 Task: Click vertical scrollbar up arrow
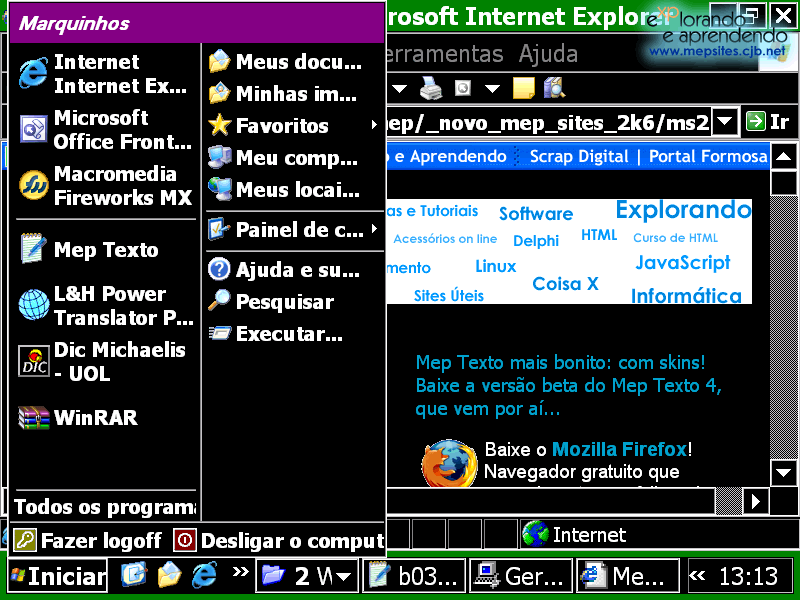click(x=783, y=157)
